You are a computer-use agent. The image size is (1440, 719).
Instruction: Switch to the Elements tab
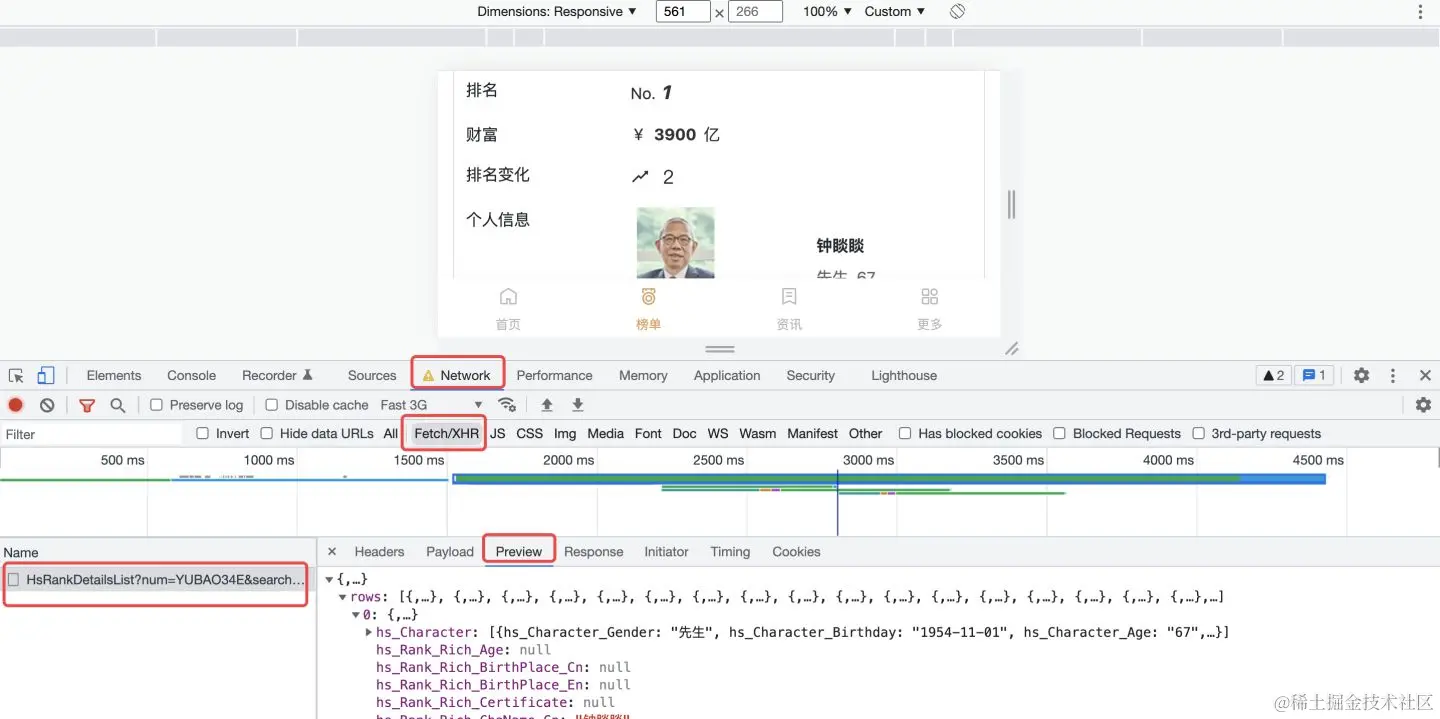(x=114, y=375)
